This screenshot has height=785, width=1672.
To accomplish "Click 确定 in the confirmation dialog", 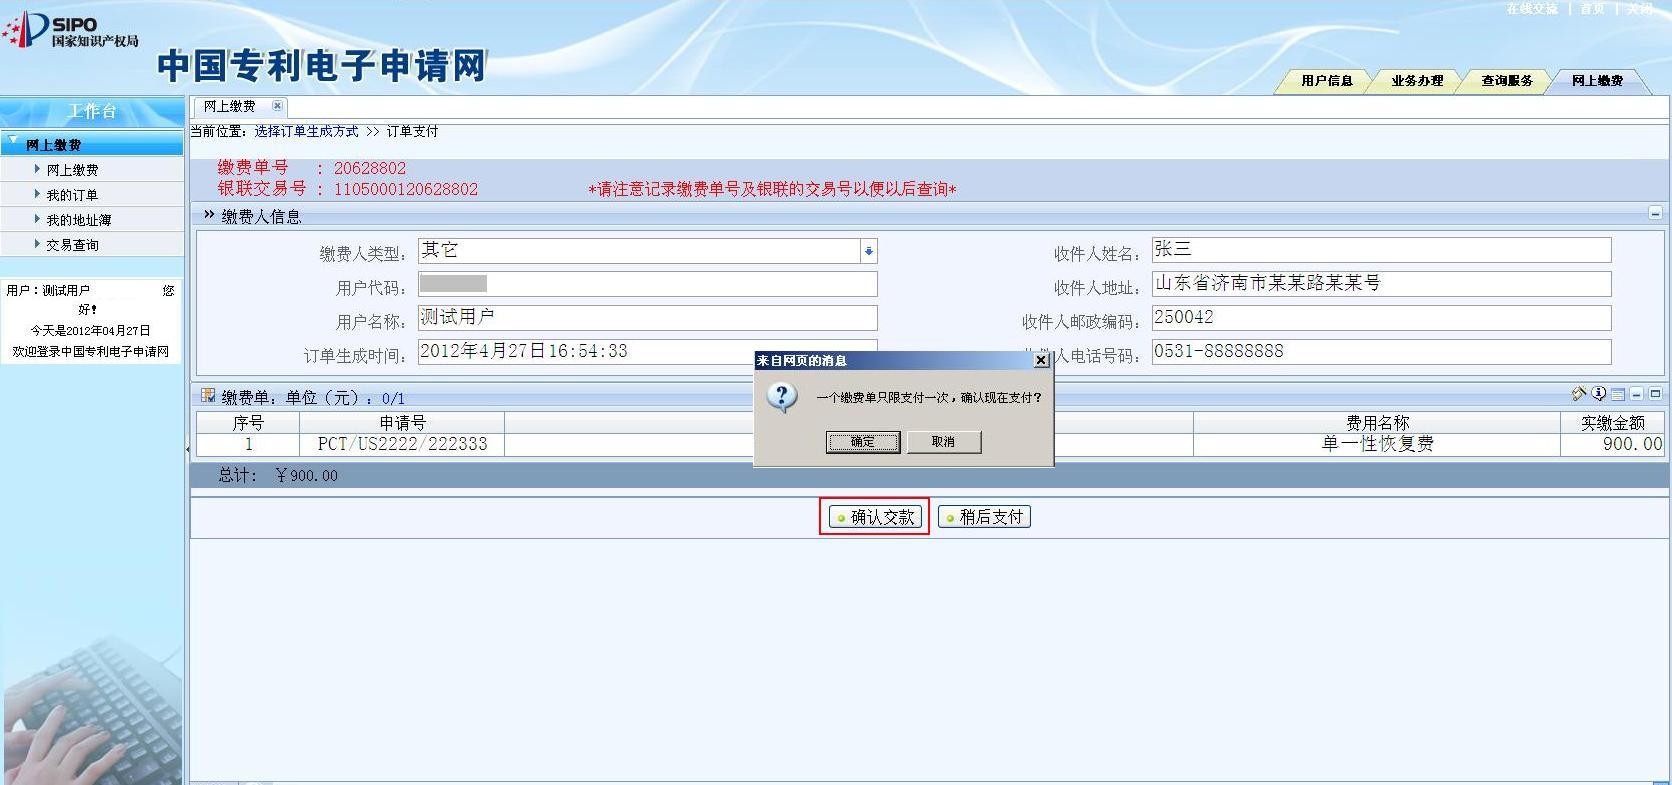I will point(863,442).
